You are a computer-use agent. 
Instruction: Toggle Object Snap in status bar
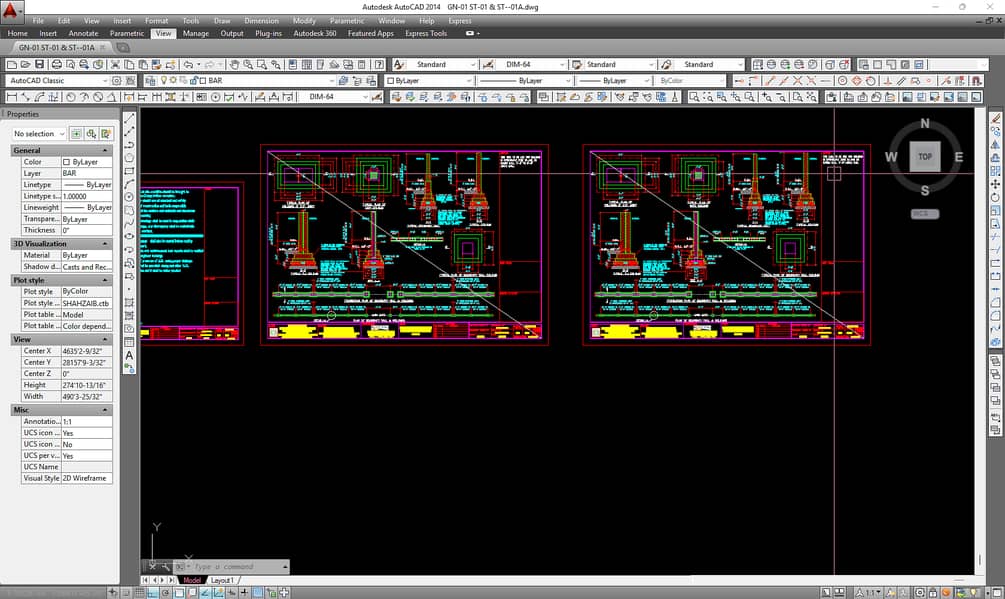click(179, 593)
